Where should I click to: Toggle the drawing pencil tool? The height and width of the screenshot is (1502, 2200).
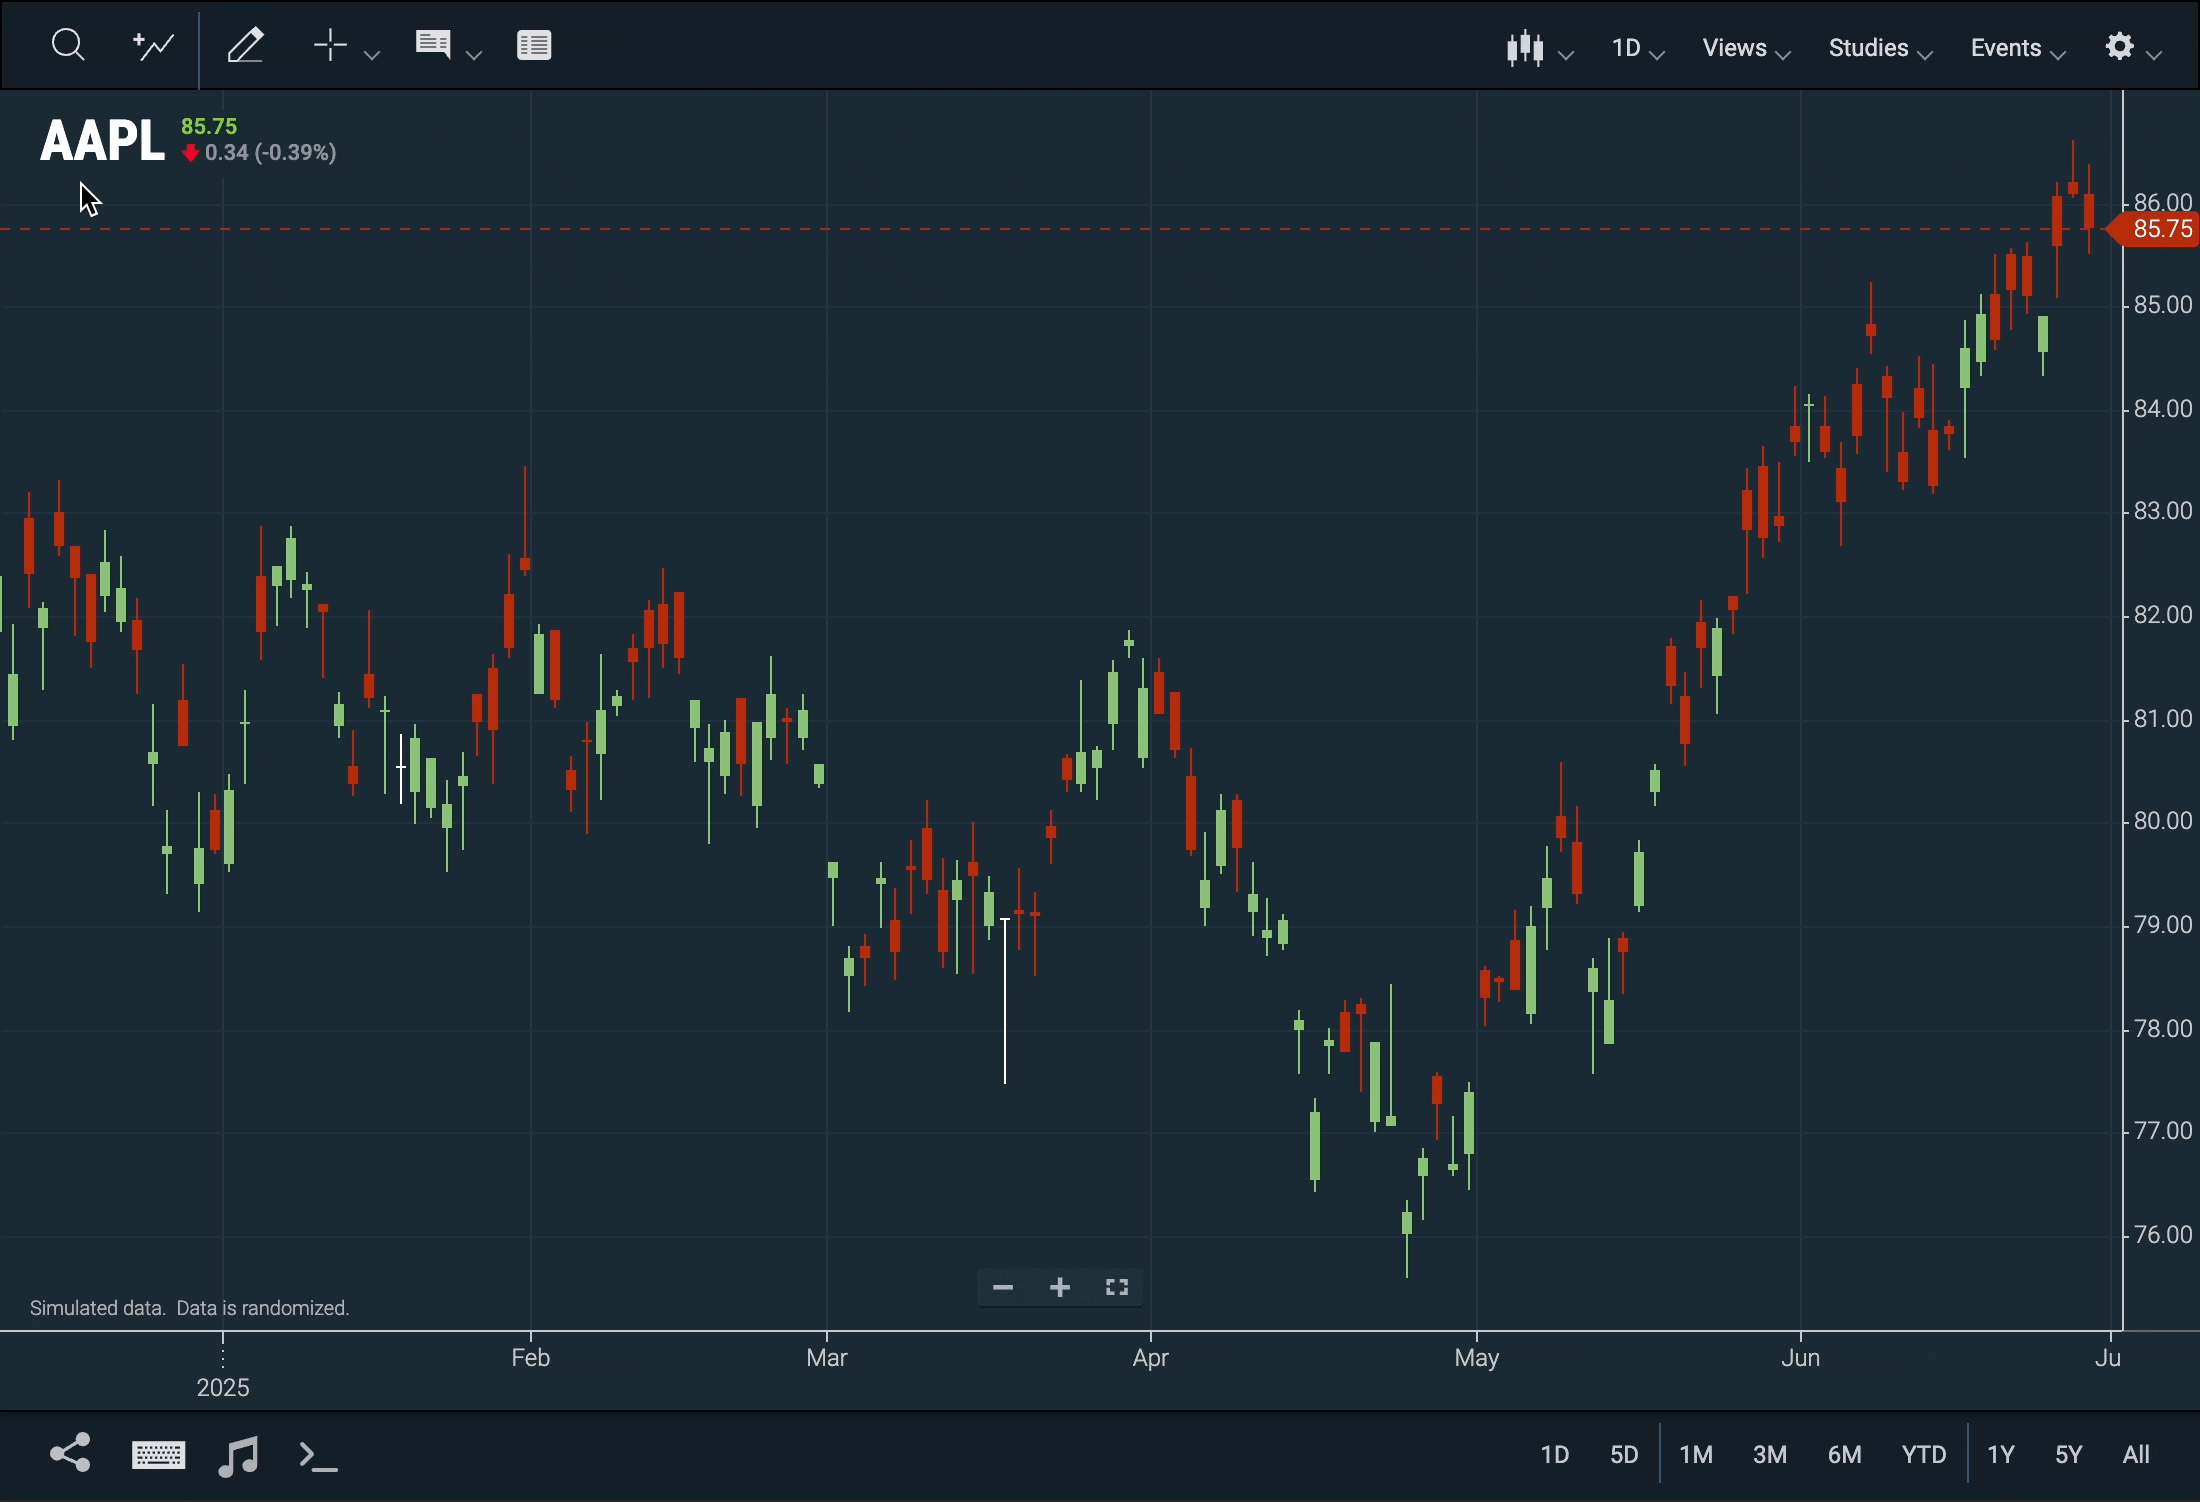[x=246, y=46]
